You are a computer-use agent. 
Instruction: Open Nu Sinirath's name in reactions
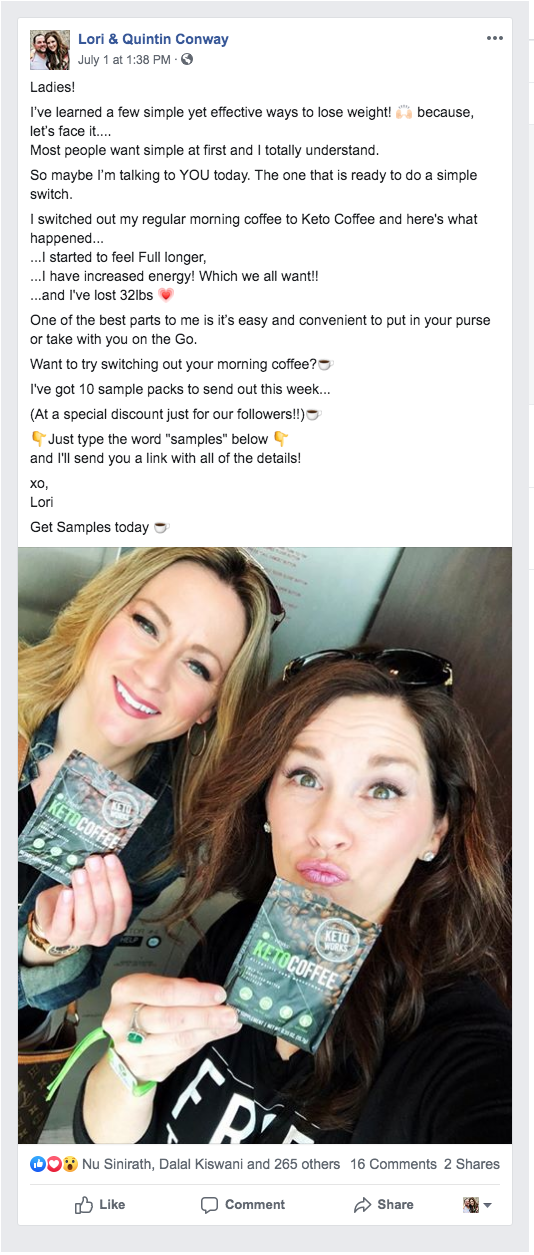point(117,1164)
